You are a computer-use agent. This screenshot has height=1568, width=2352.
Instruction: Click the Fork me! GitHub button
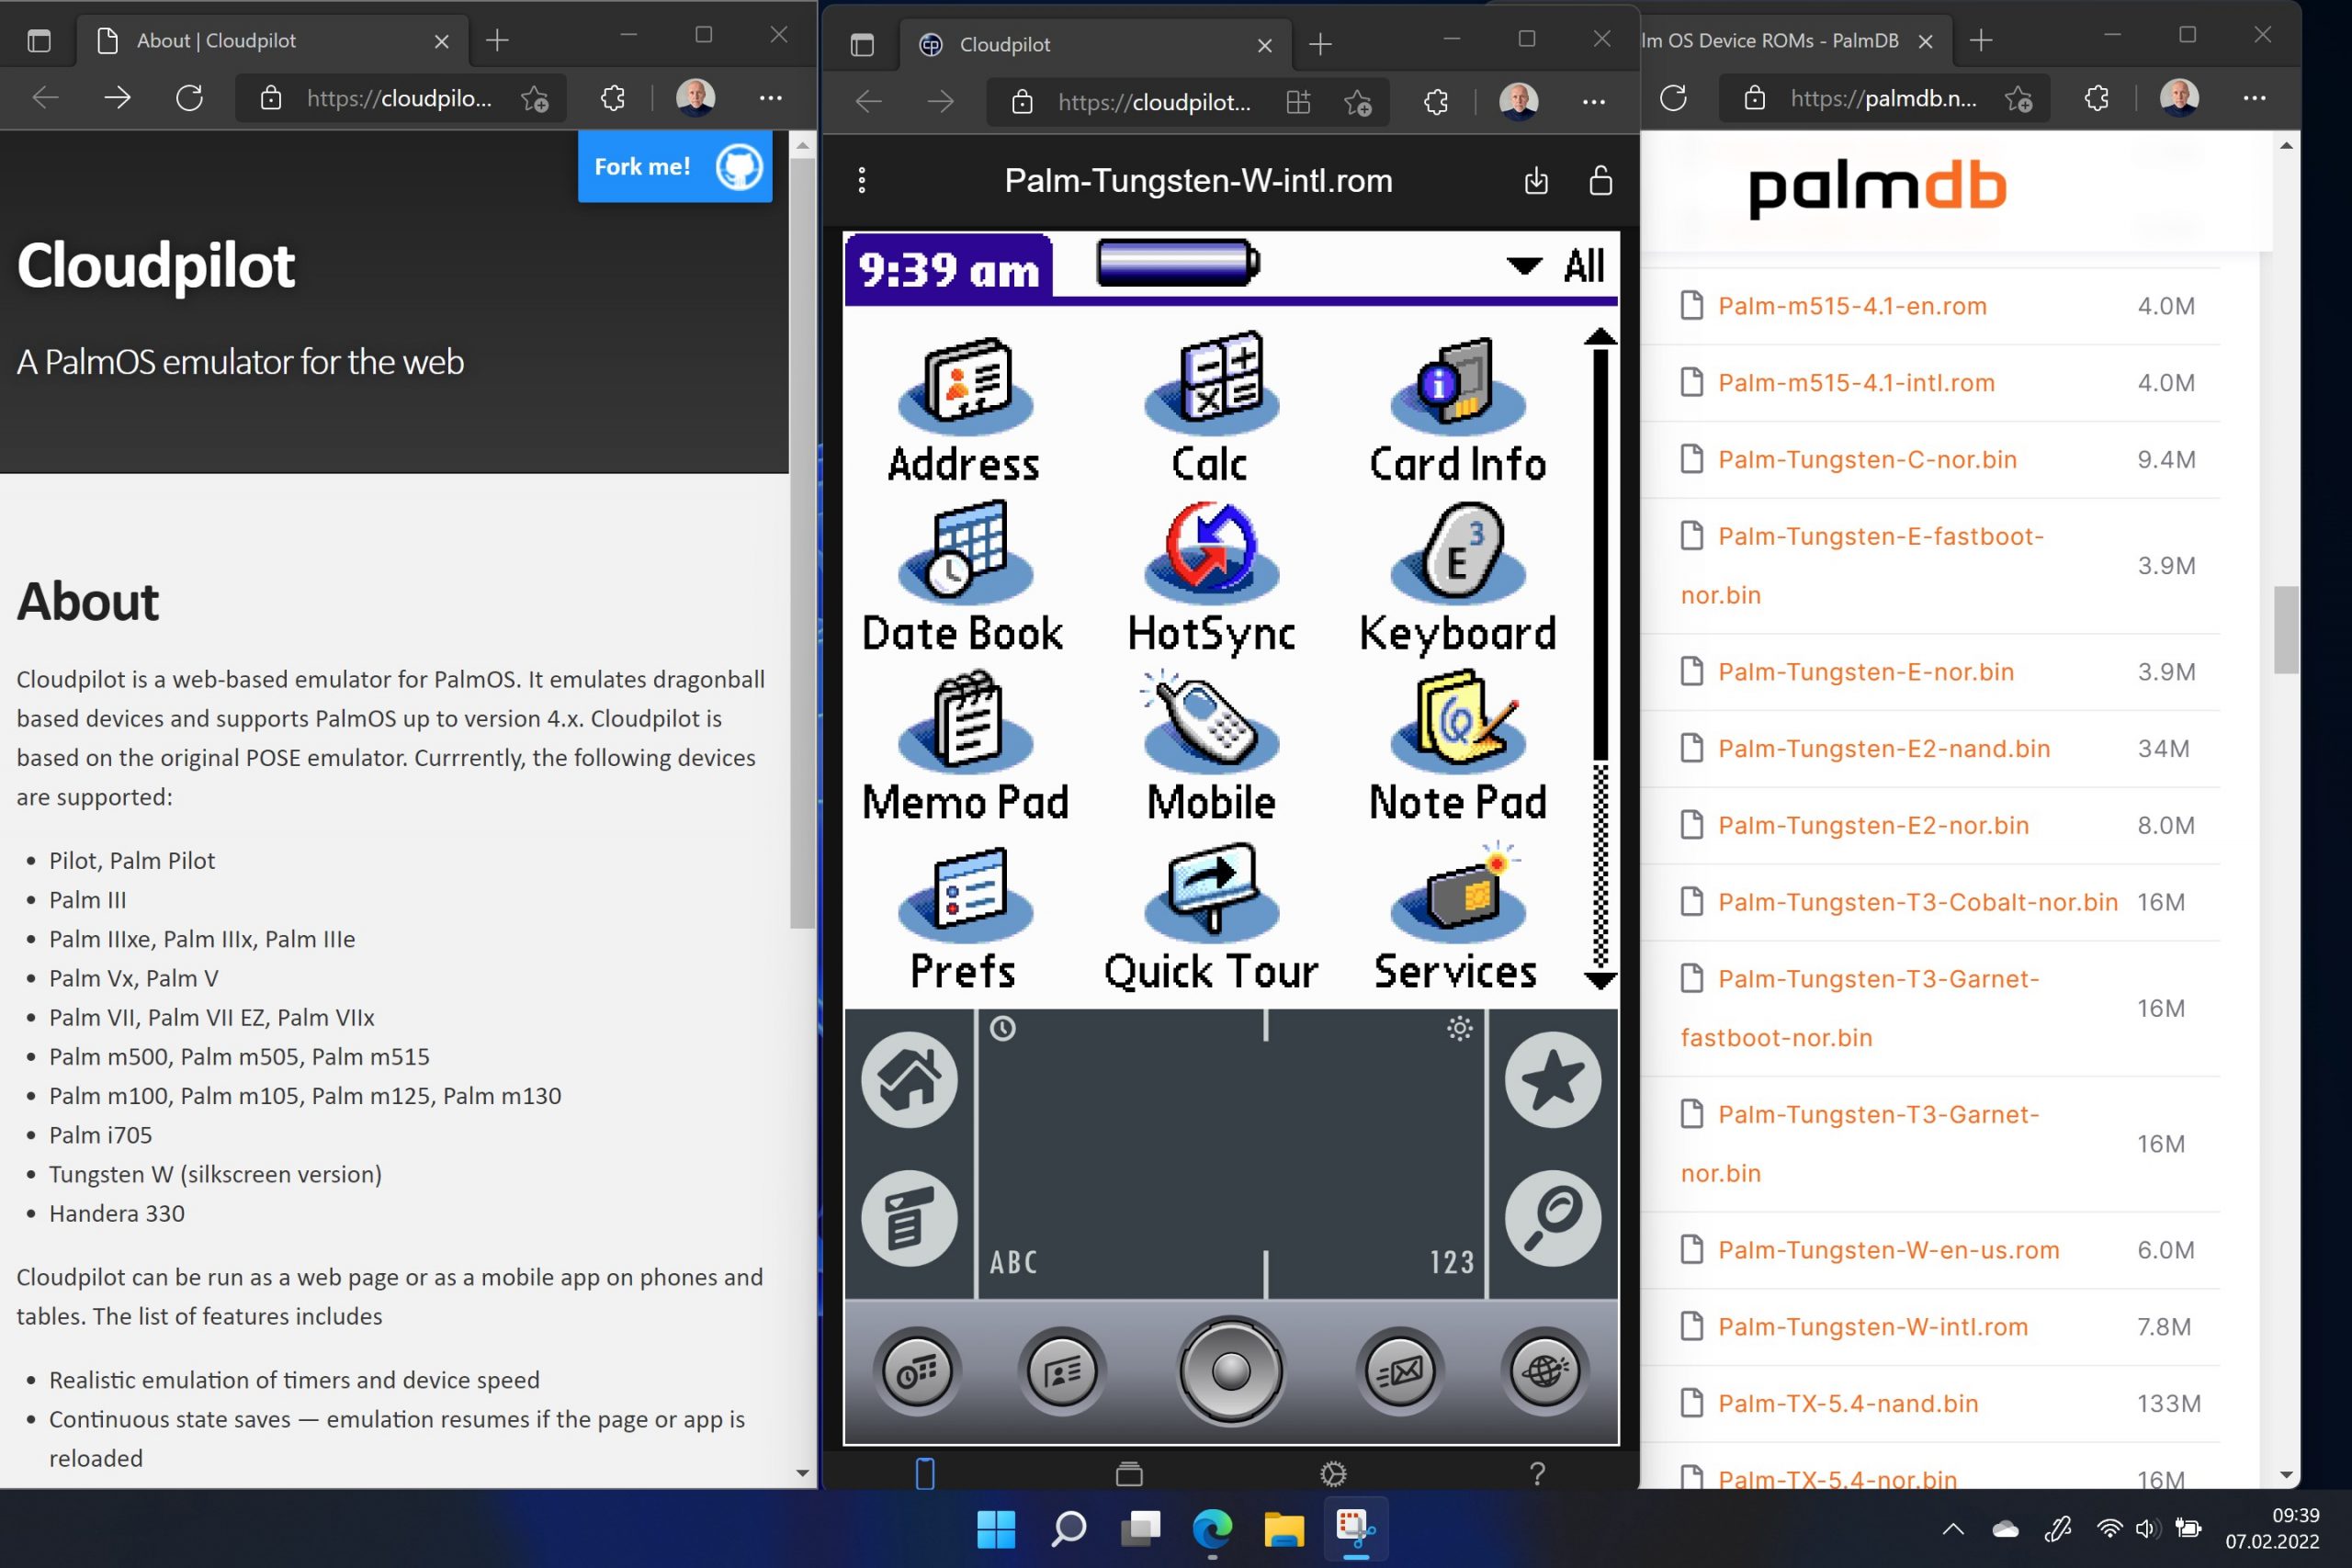coord(675,167)
